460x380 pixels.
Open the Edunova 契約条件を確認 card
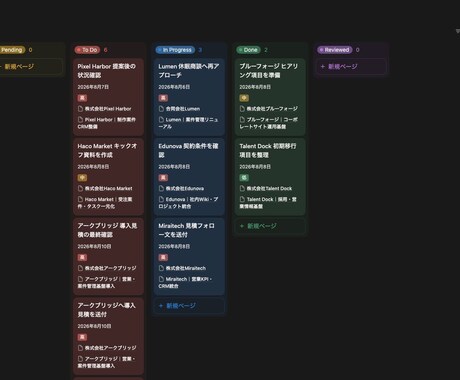click(x=189, y=176)
